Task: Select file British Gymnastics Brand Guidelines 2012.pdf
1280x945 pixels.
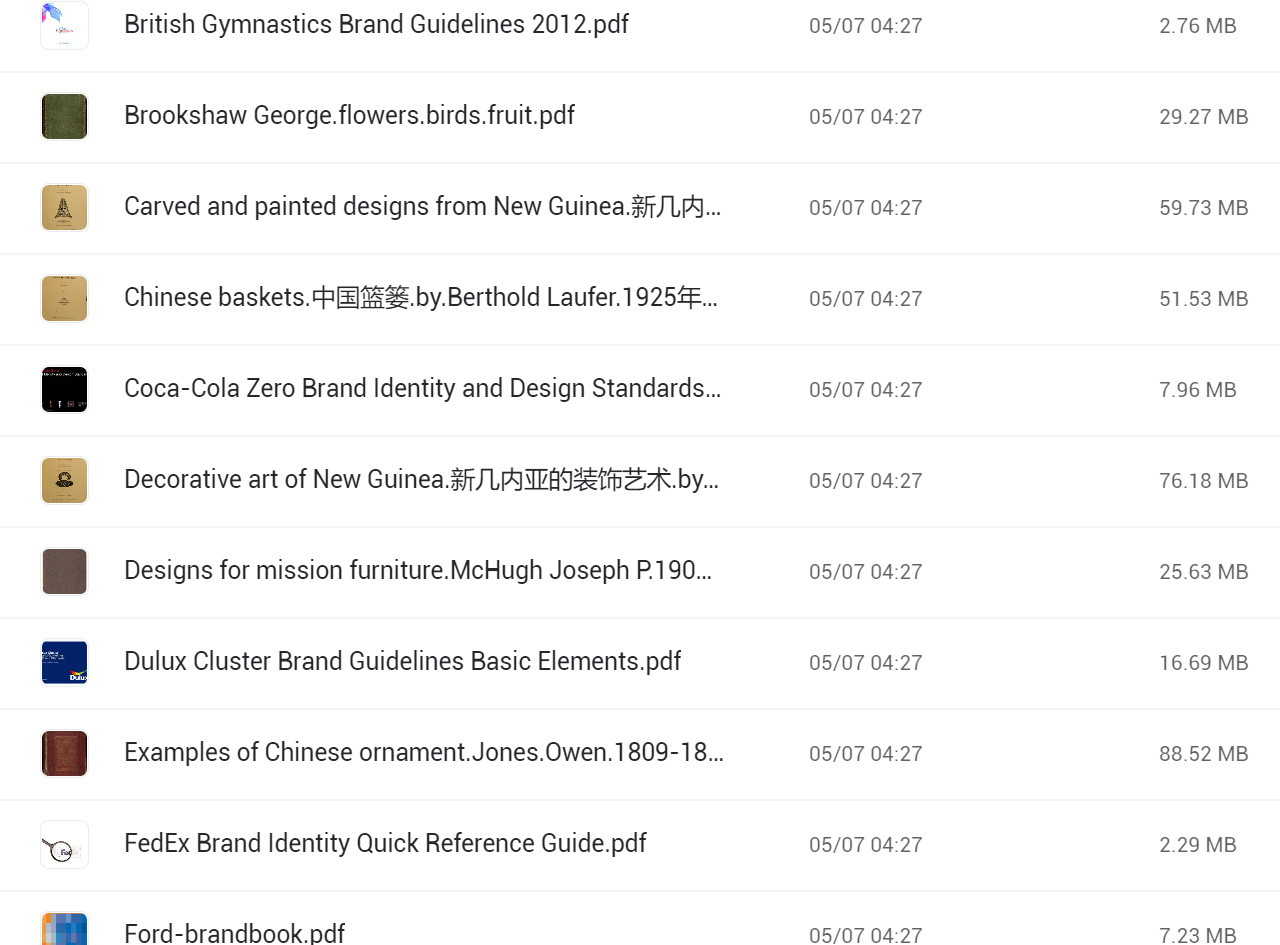Action: (x=376, y=24)
